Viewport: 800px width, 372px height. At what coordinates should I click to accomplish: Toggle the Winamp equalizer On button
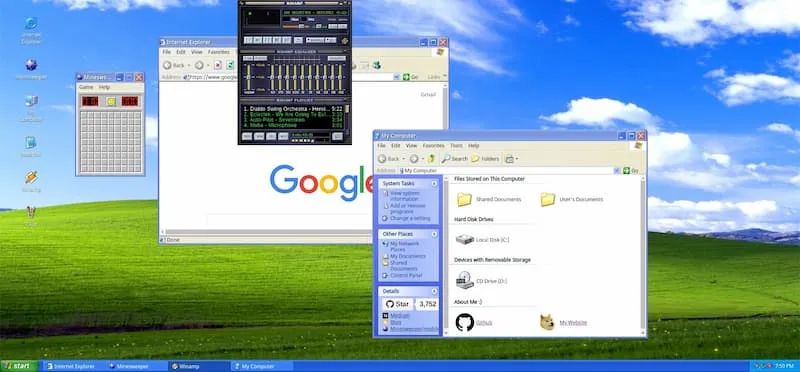click(x=246, y=58)
